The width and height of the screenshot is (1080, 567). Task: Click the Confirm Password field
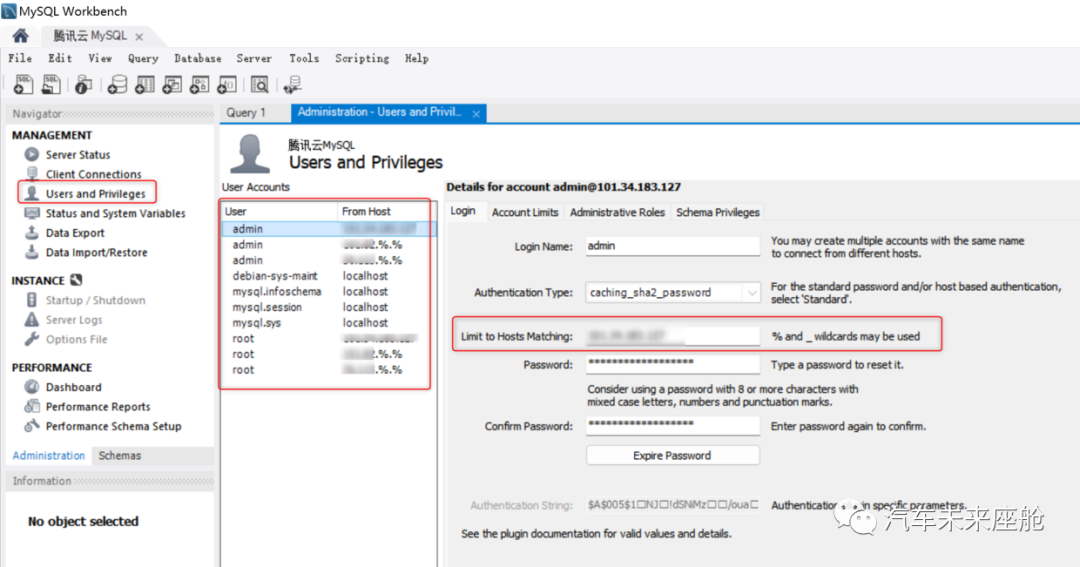coord(673,425)
